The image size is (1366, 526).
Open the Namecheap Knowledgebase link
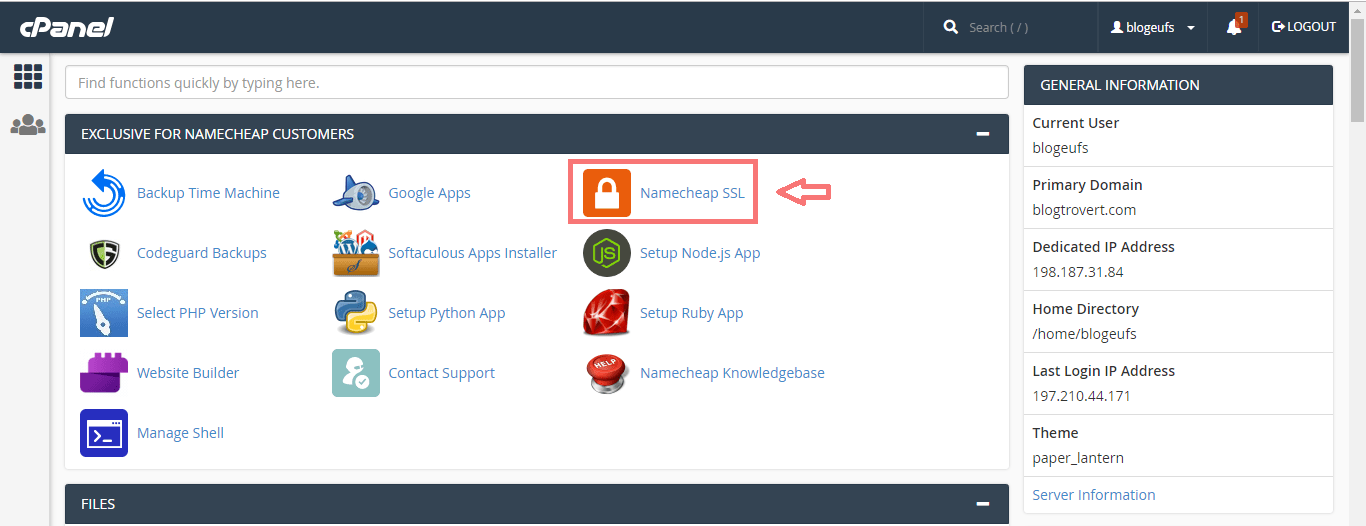[732, 373]
